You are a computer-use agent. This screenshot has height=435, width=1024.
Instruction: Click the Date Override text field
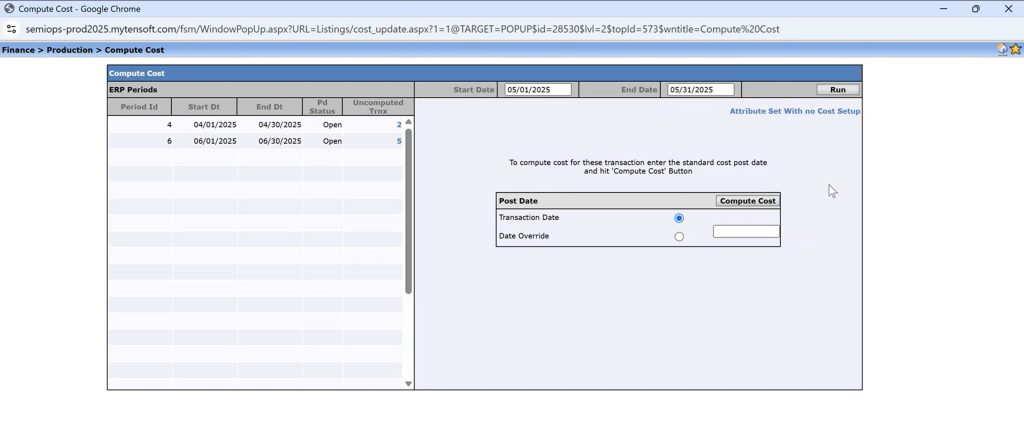[745, 232]
